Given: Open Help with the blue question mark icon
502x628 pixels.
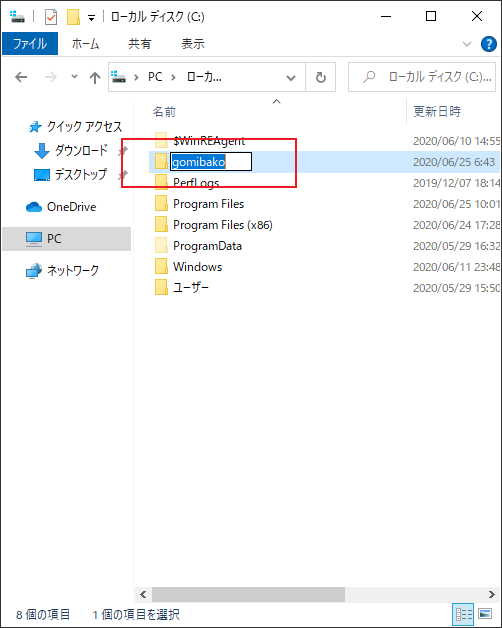Looking at the screenshot, I should pos(488,44).
